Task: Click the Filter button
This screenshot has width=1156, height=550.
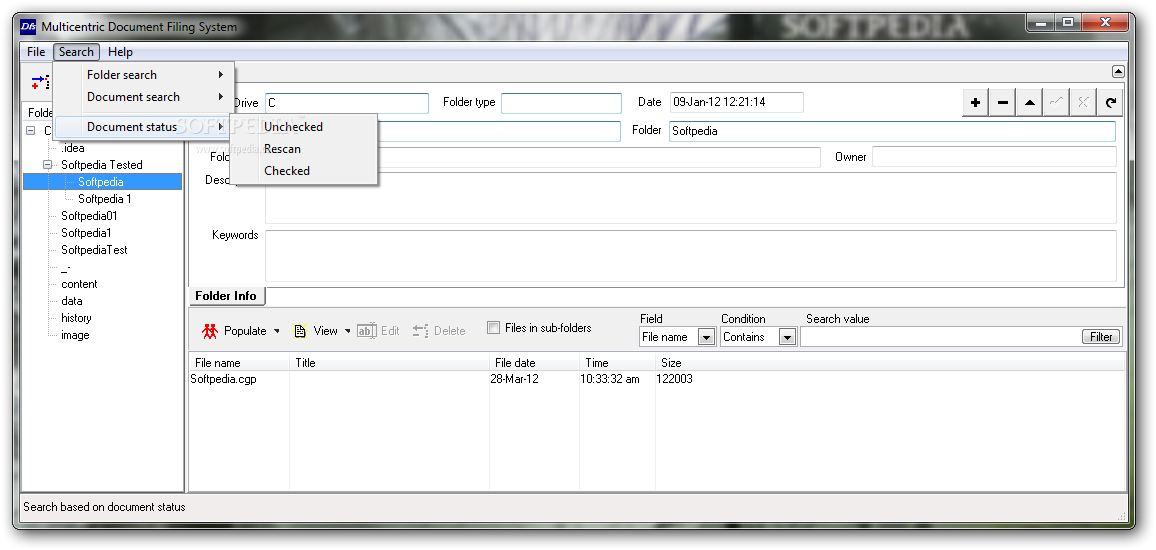Action: 1101,337
